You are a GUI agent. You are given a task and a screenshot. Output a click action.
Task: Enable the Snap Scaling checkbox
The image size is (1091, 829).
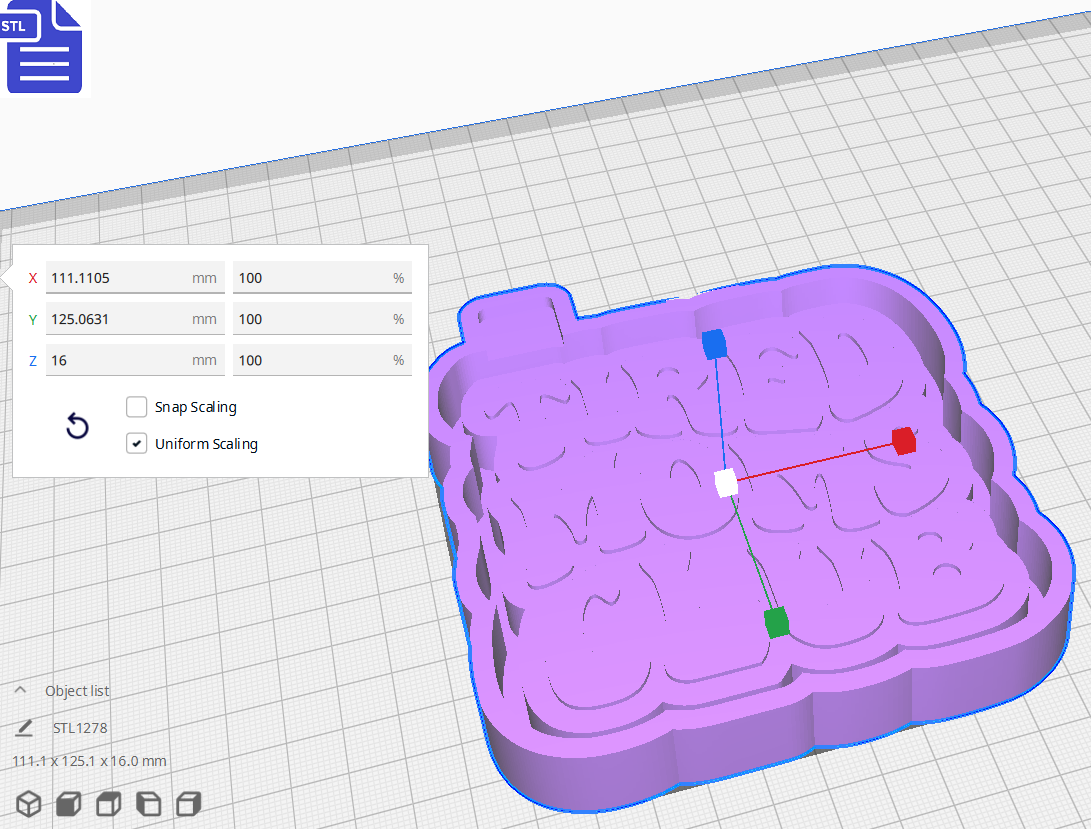(136, 407)
